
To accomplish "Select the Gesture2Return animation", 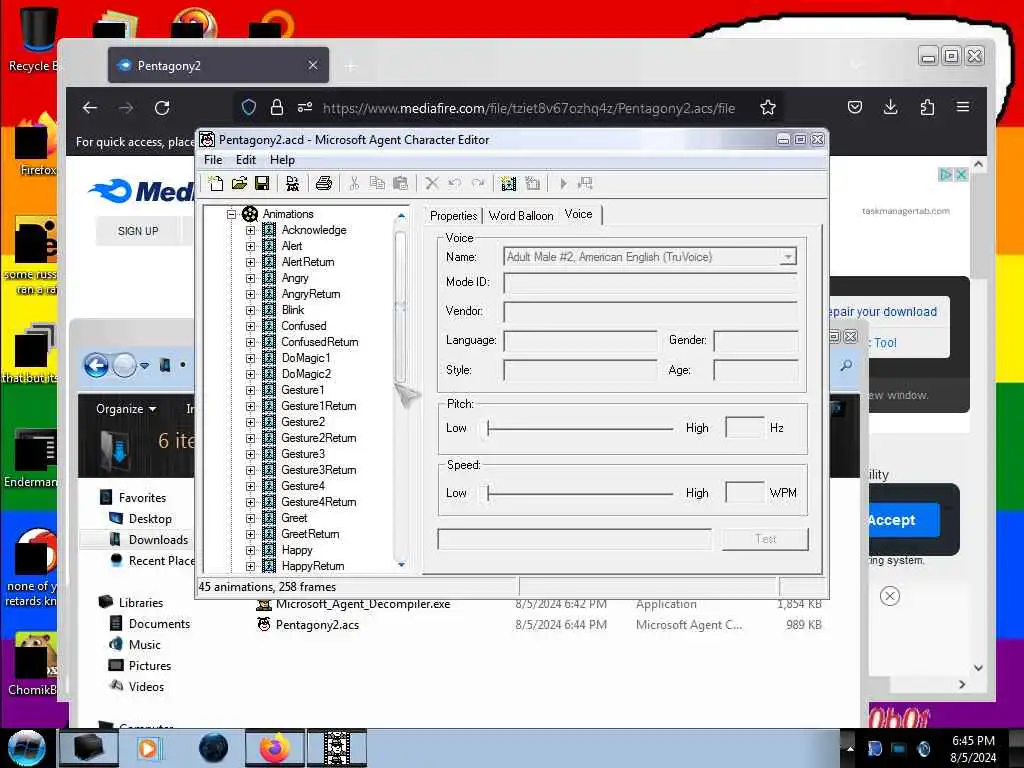I will click(x=319, y=438).
